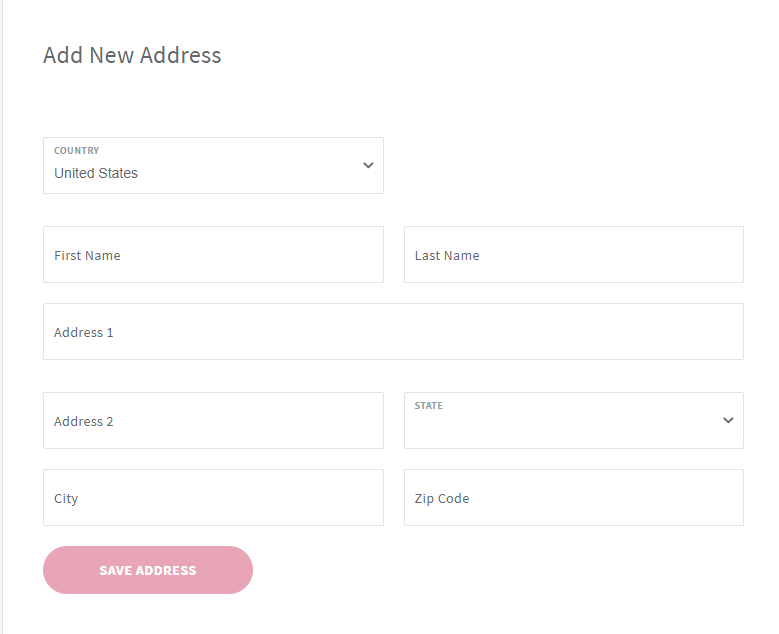Select the United States value text
This screenshot has height=634, width=779.
tap(96, 173)
